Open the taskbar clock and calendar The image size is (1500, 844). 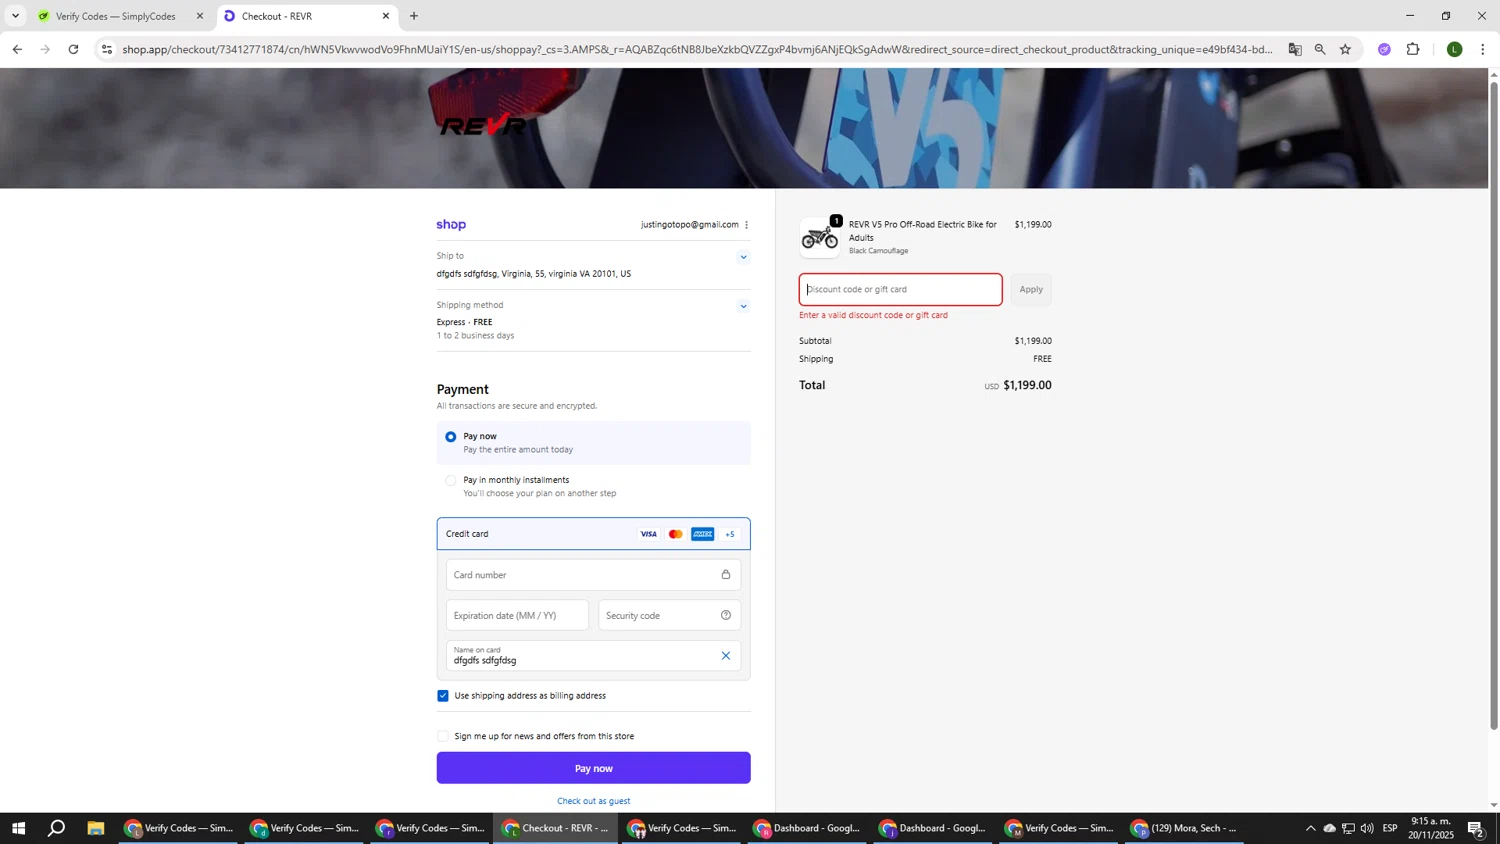point(1432,828)
